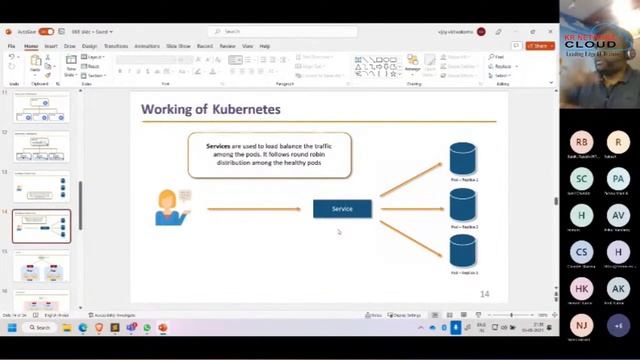640x360 pixels.
Task: Click the Share button
Action: click(540, 46)
